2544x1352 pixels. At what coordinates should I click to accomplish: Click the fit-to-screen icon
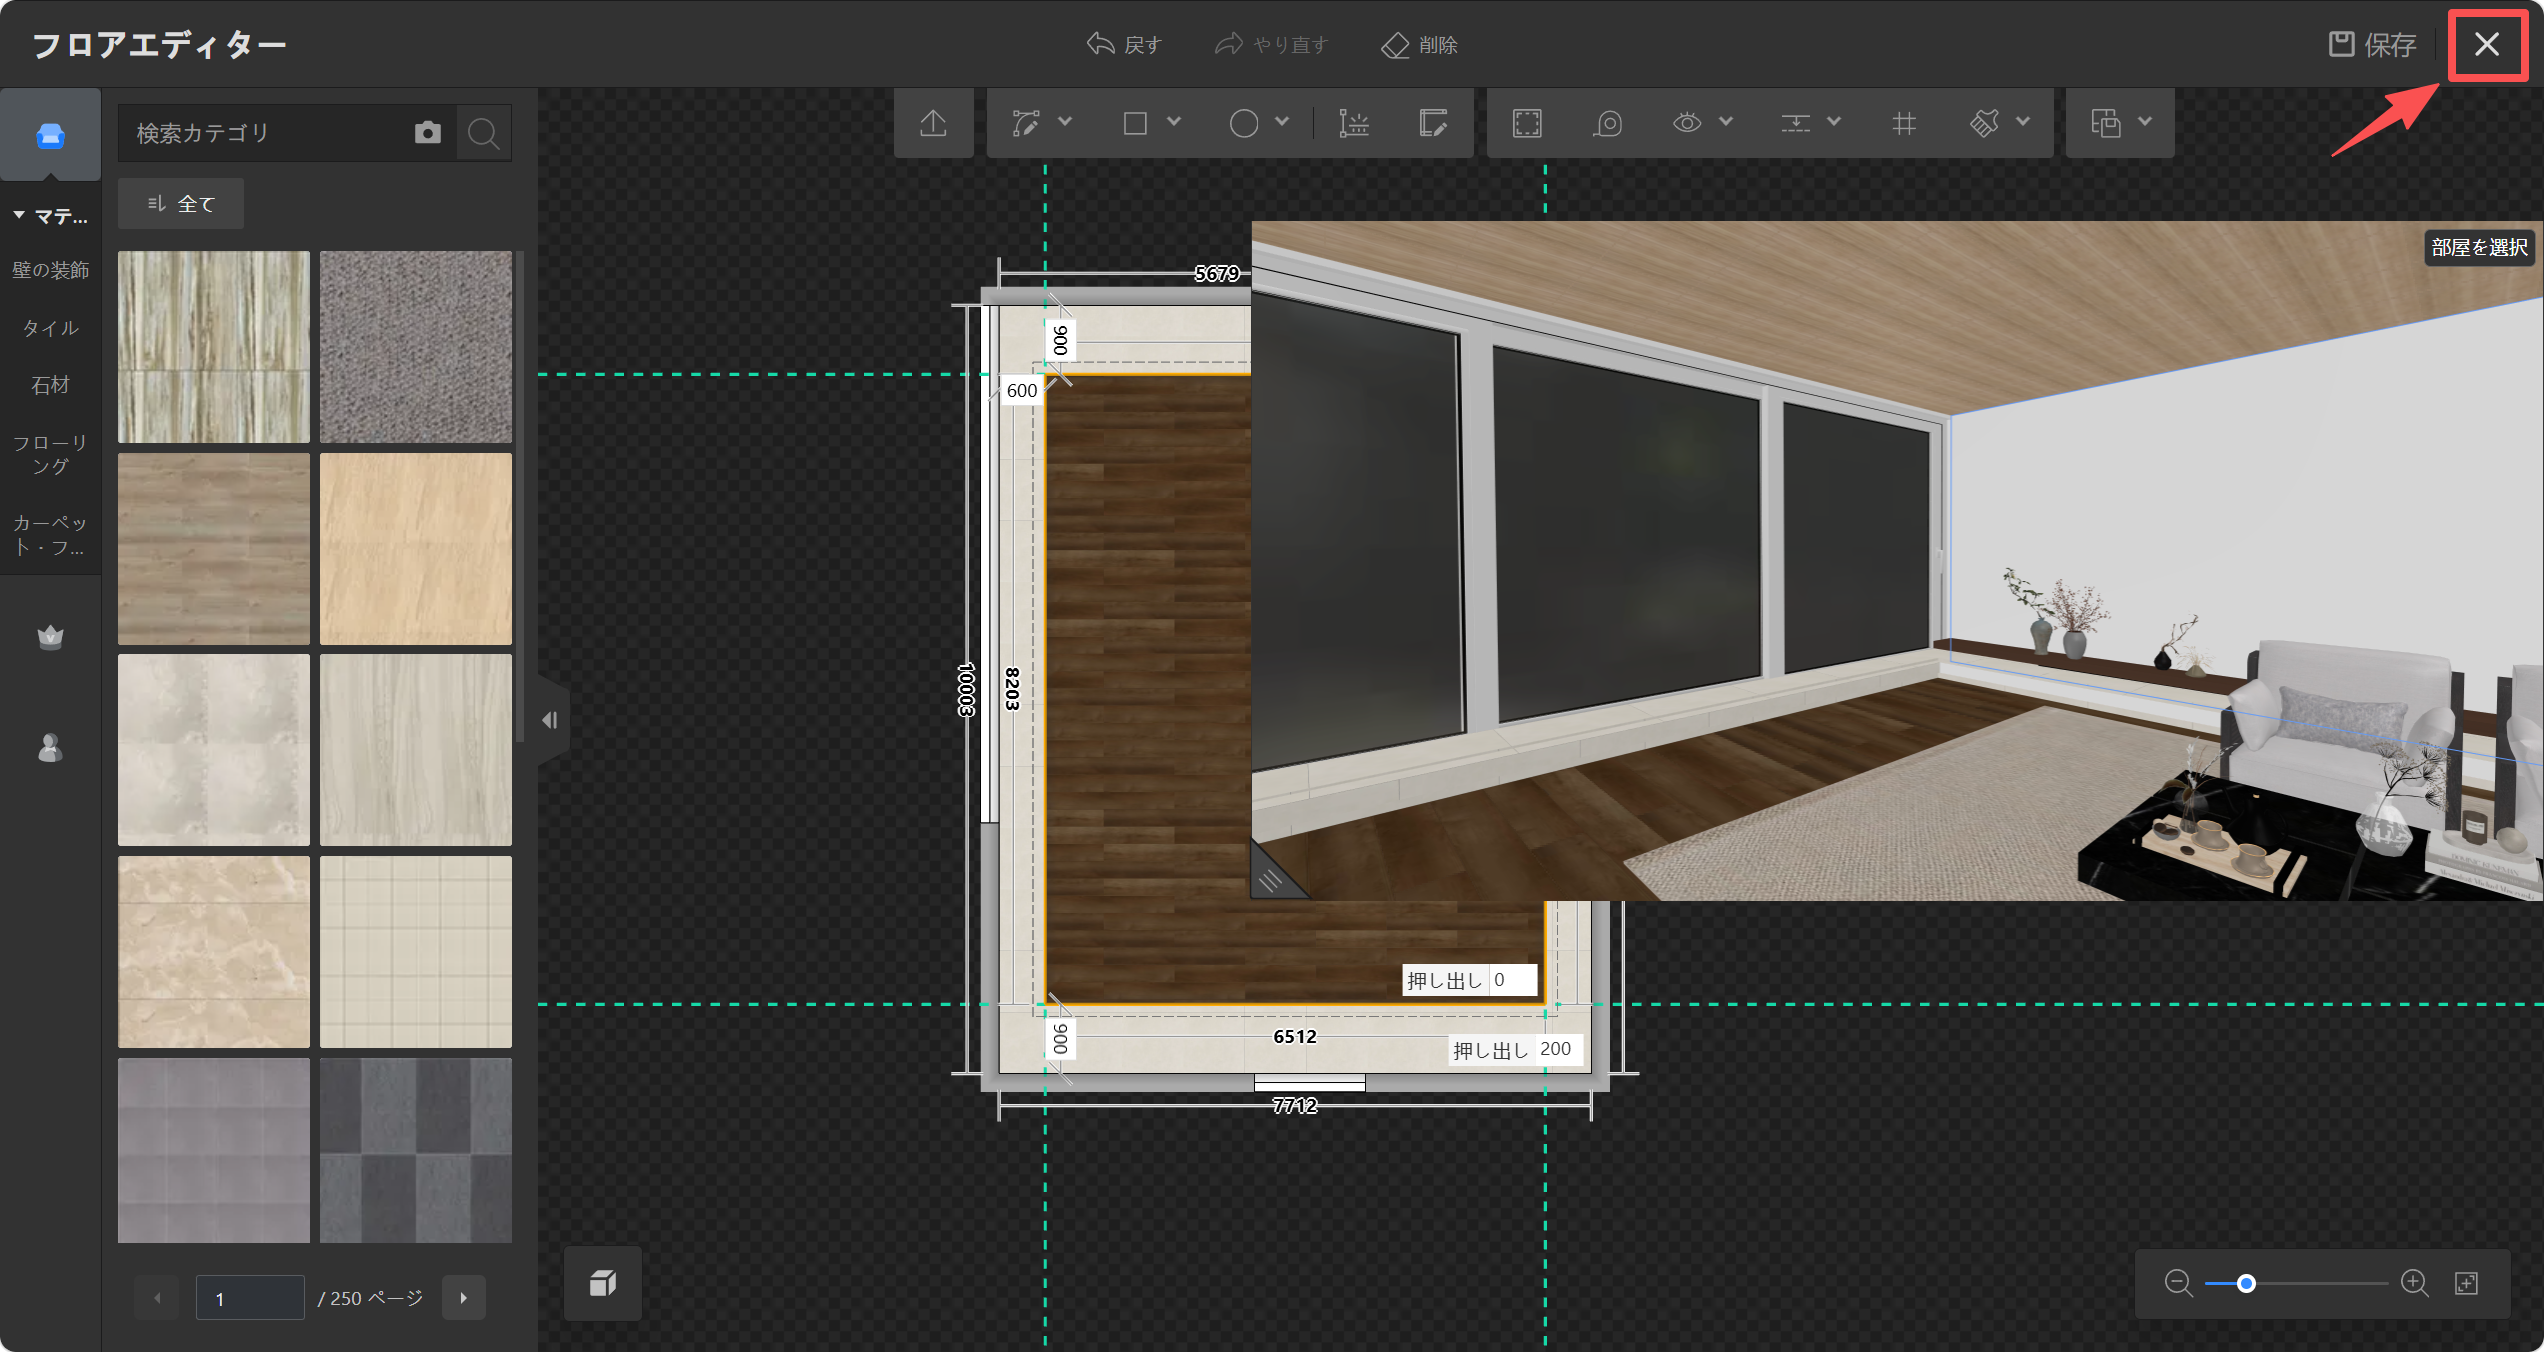tap(2467, 1283)
